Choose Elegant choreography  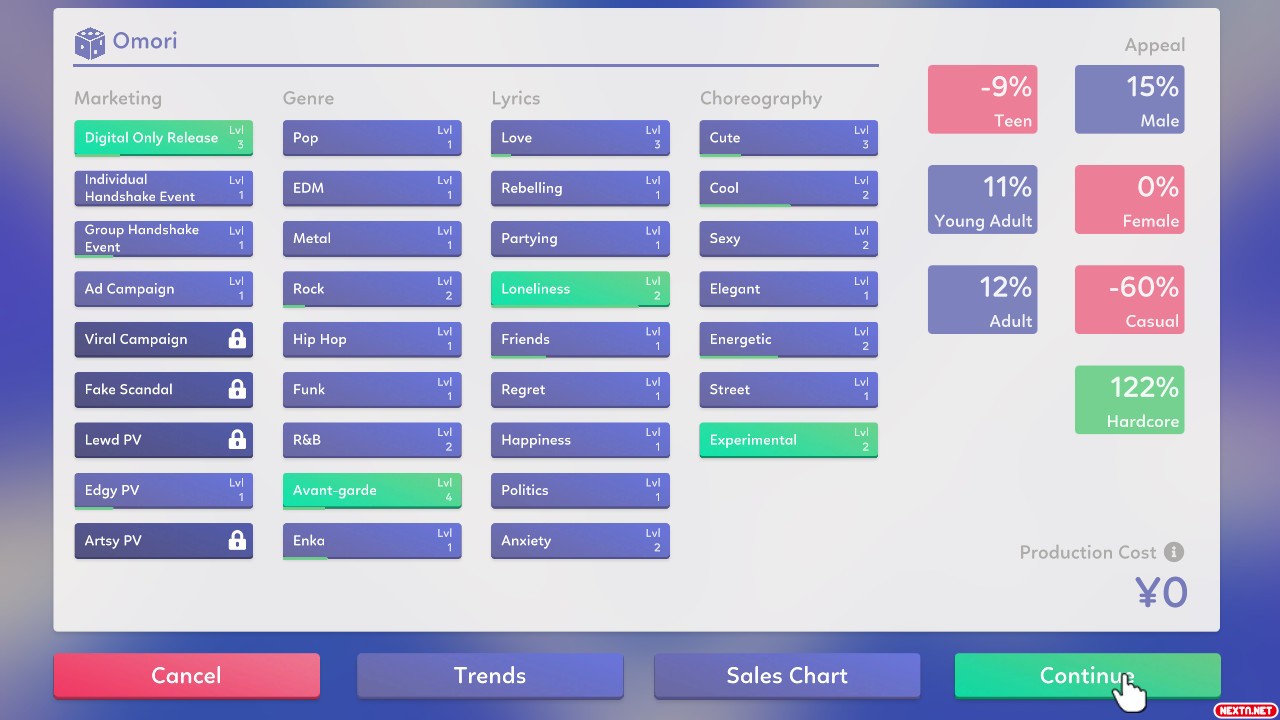tap(789, 289)
